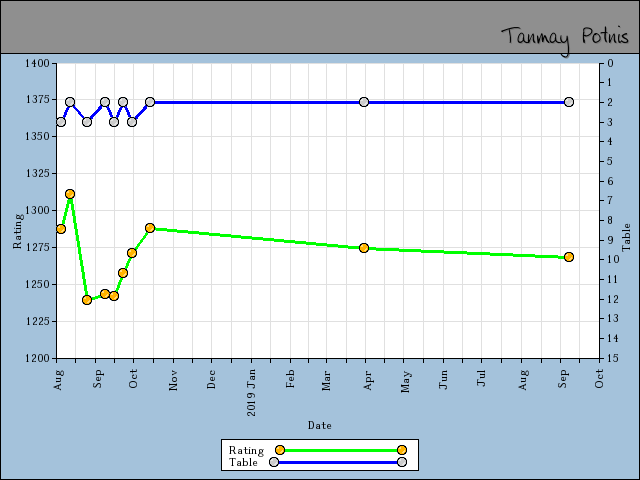The image size is (640, 480).
Task: Click the 10 label on the Table axis
Action: [x=613, y=260]
